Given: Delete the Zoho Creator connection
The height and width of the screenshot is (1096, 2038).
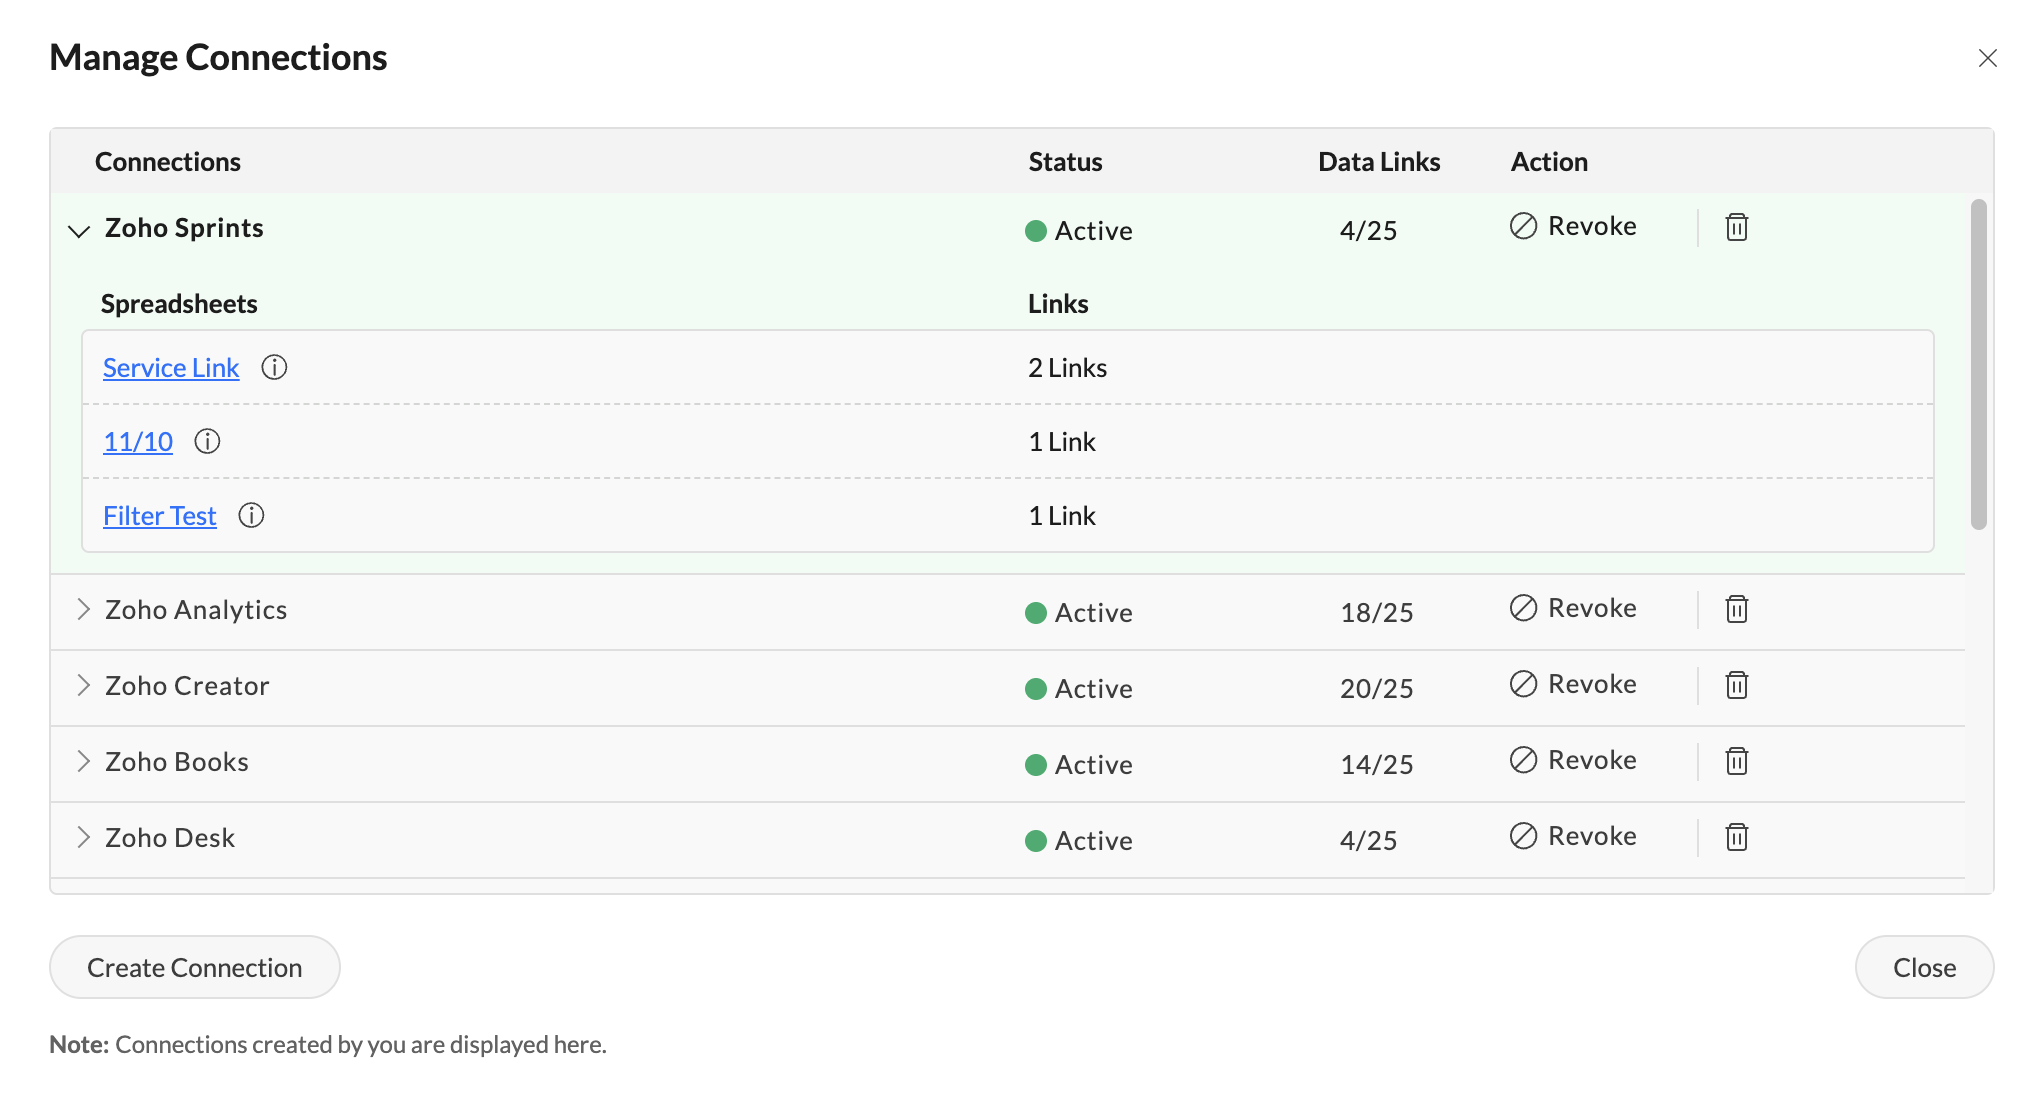Looking at the screenshot, I should coord(1736,686).
